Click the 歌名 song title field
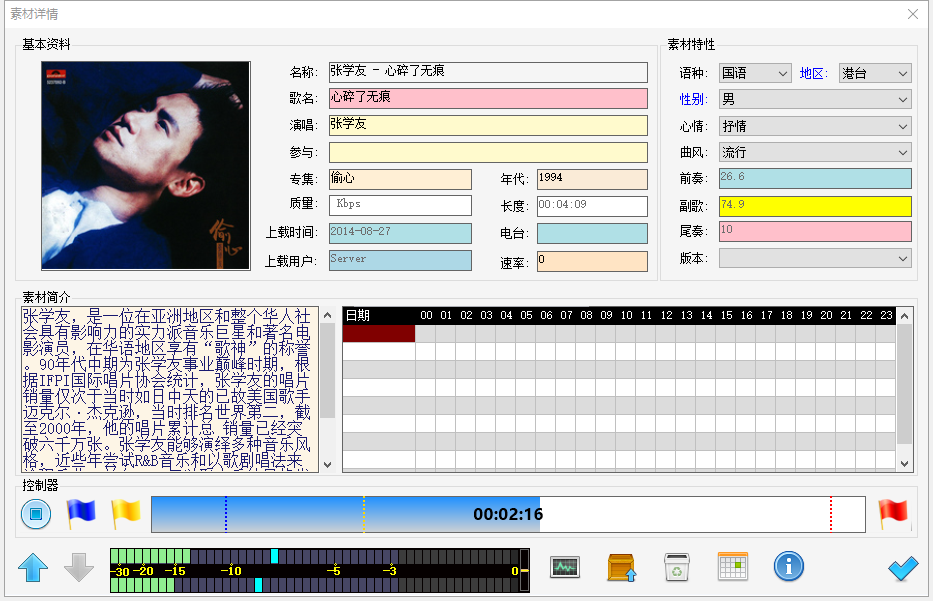The image size is (933, 601). (x=488, y=98)
